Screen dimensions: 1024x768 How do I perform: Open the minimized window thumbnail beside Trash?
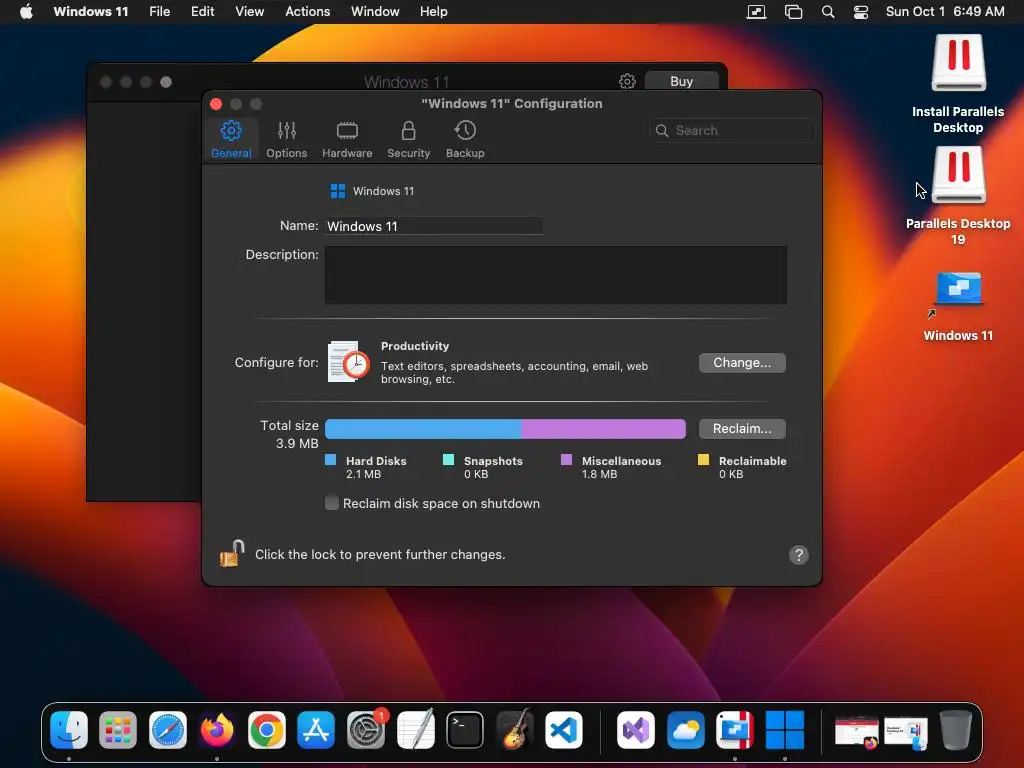[906, 731]
